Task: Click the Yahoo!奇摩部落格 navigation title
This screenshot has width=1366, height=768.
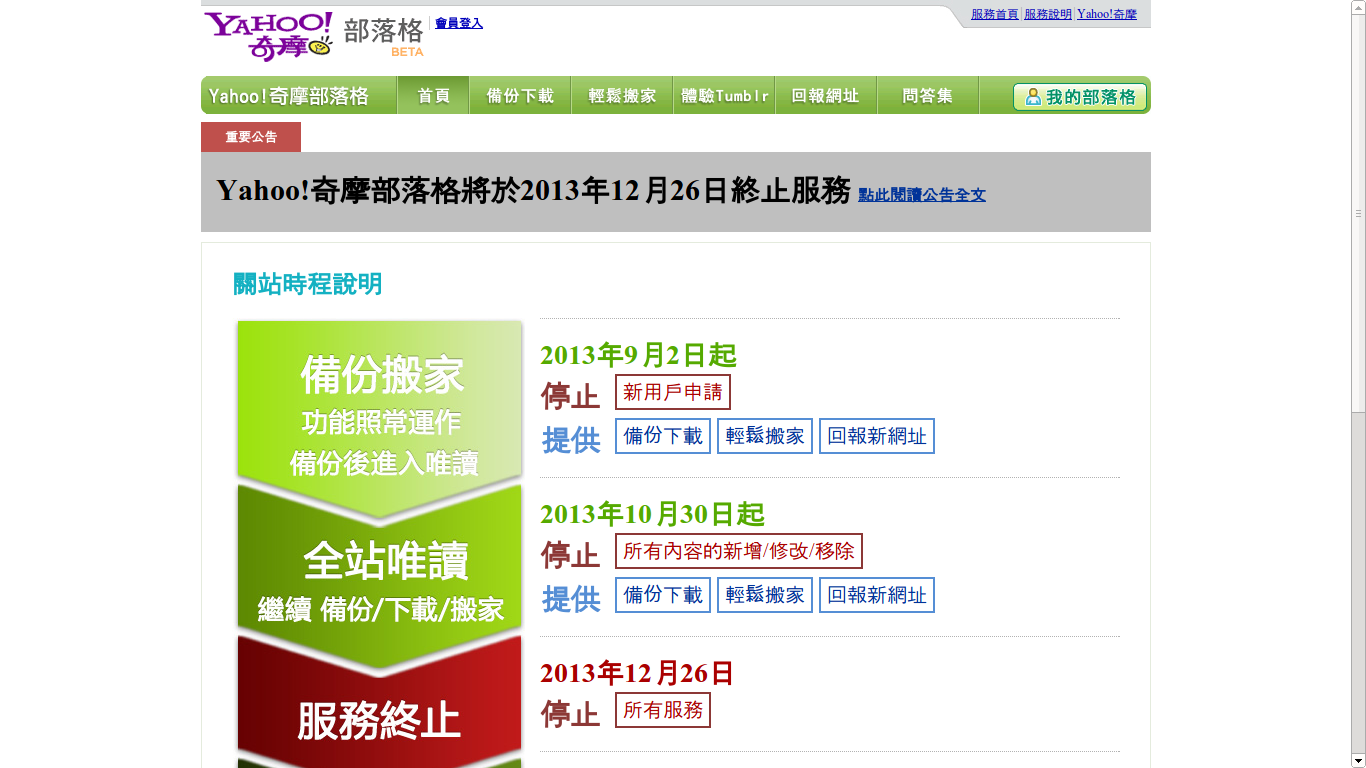Action: point(289,96)
